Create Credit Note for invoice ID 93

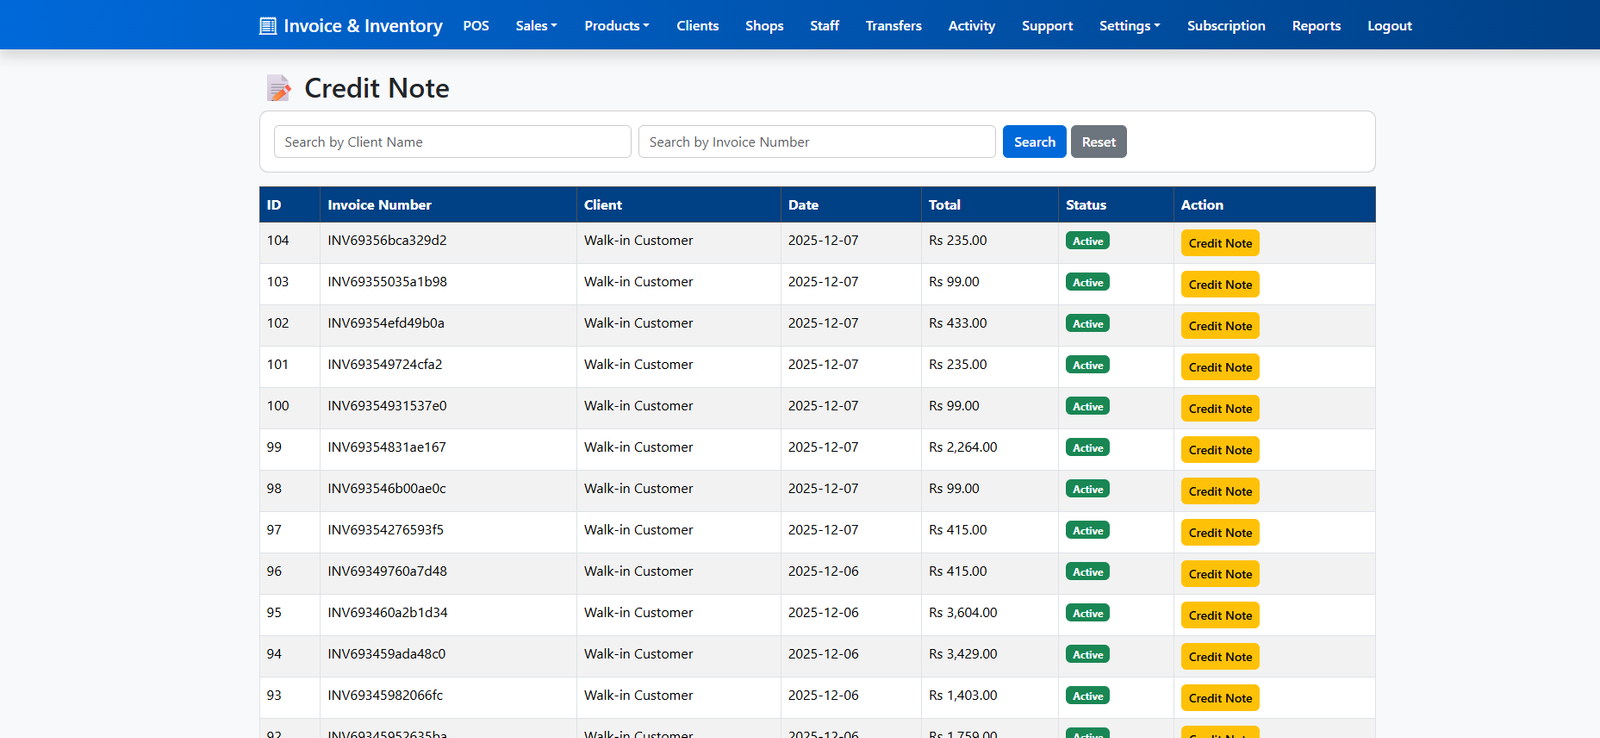click(x=1220, y=698)
